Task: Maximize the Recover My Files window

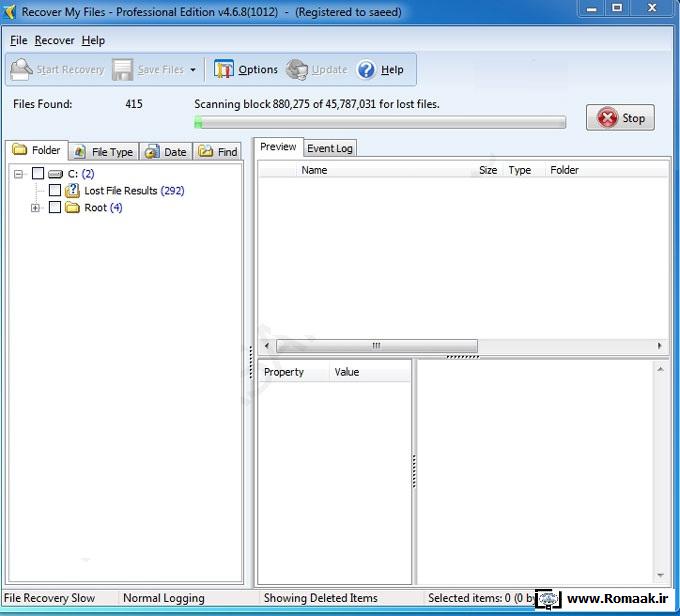Action: [x=617, y=8]
